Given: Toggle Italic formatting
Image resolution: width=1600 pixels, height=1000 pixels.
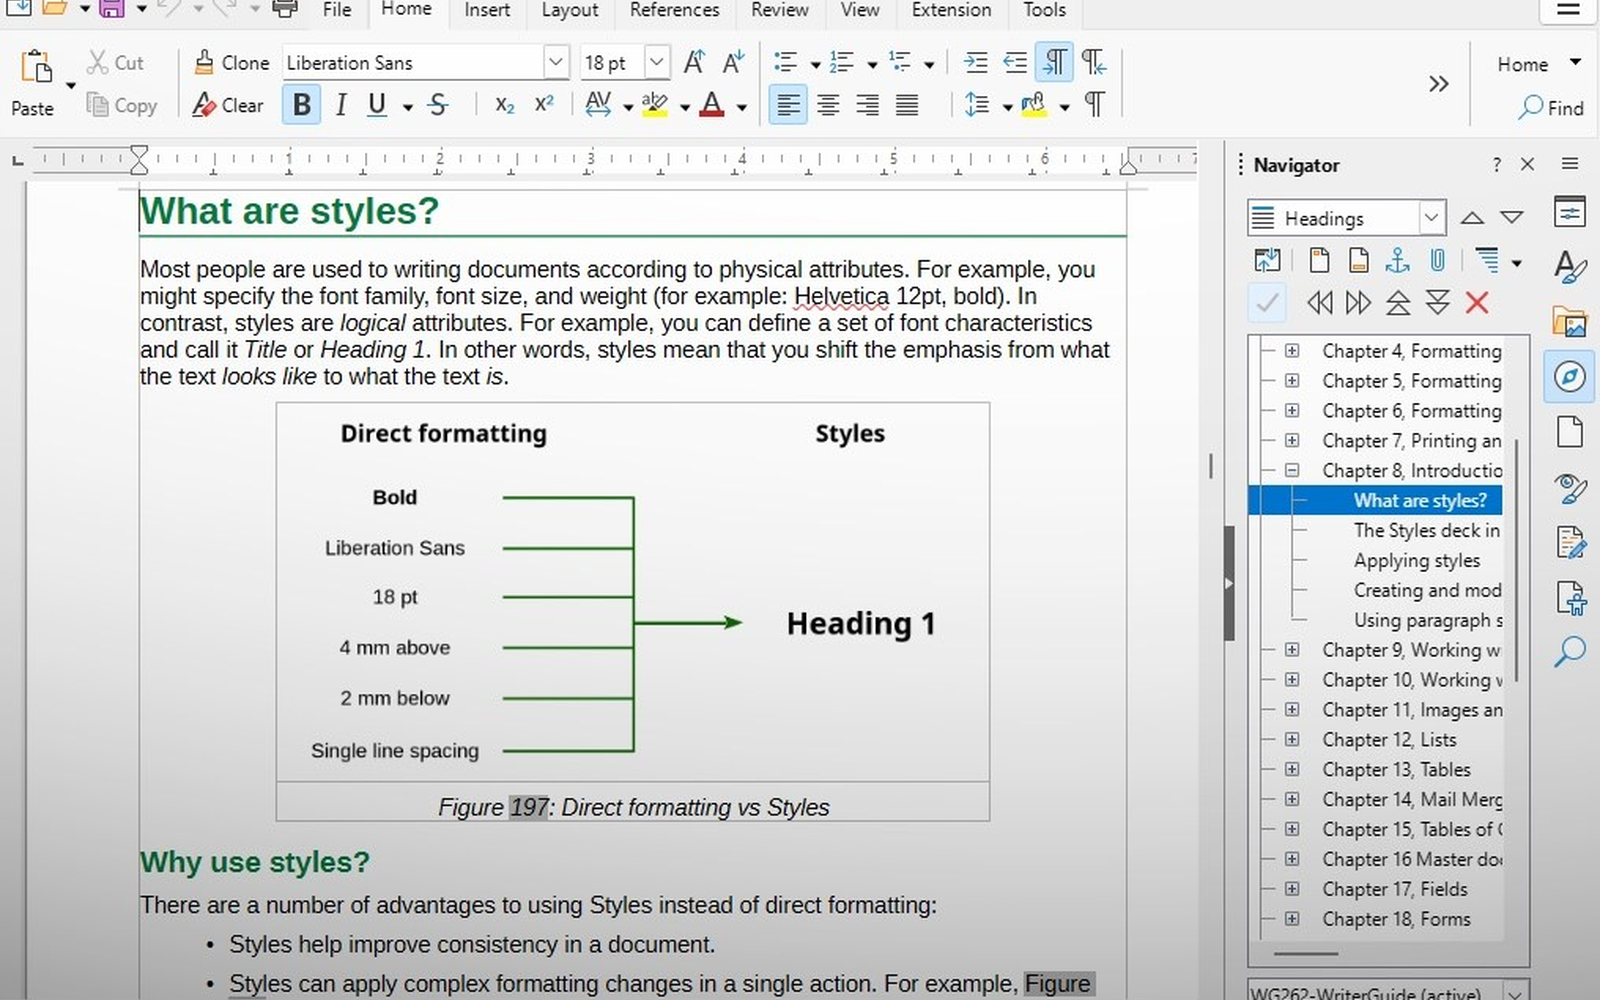Looking at the screenshot, I should coord(340,105).
